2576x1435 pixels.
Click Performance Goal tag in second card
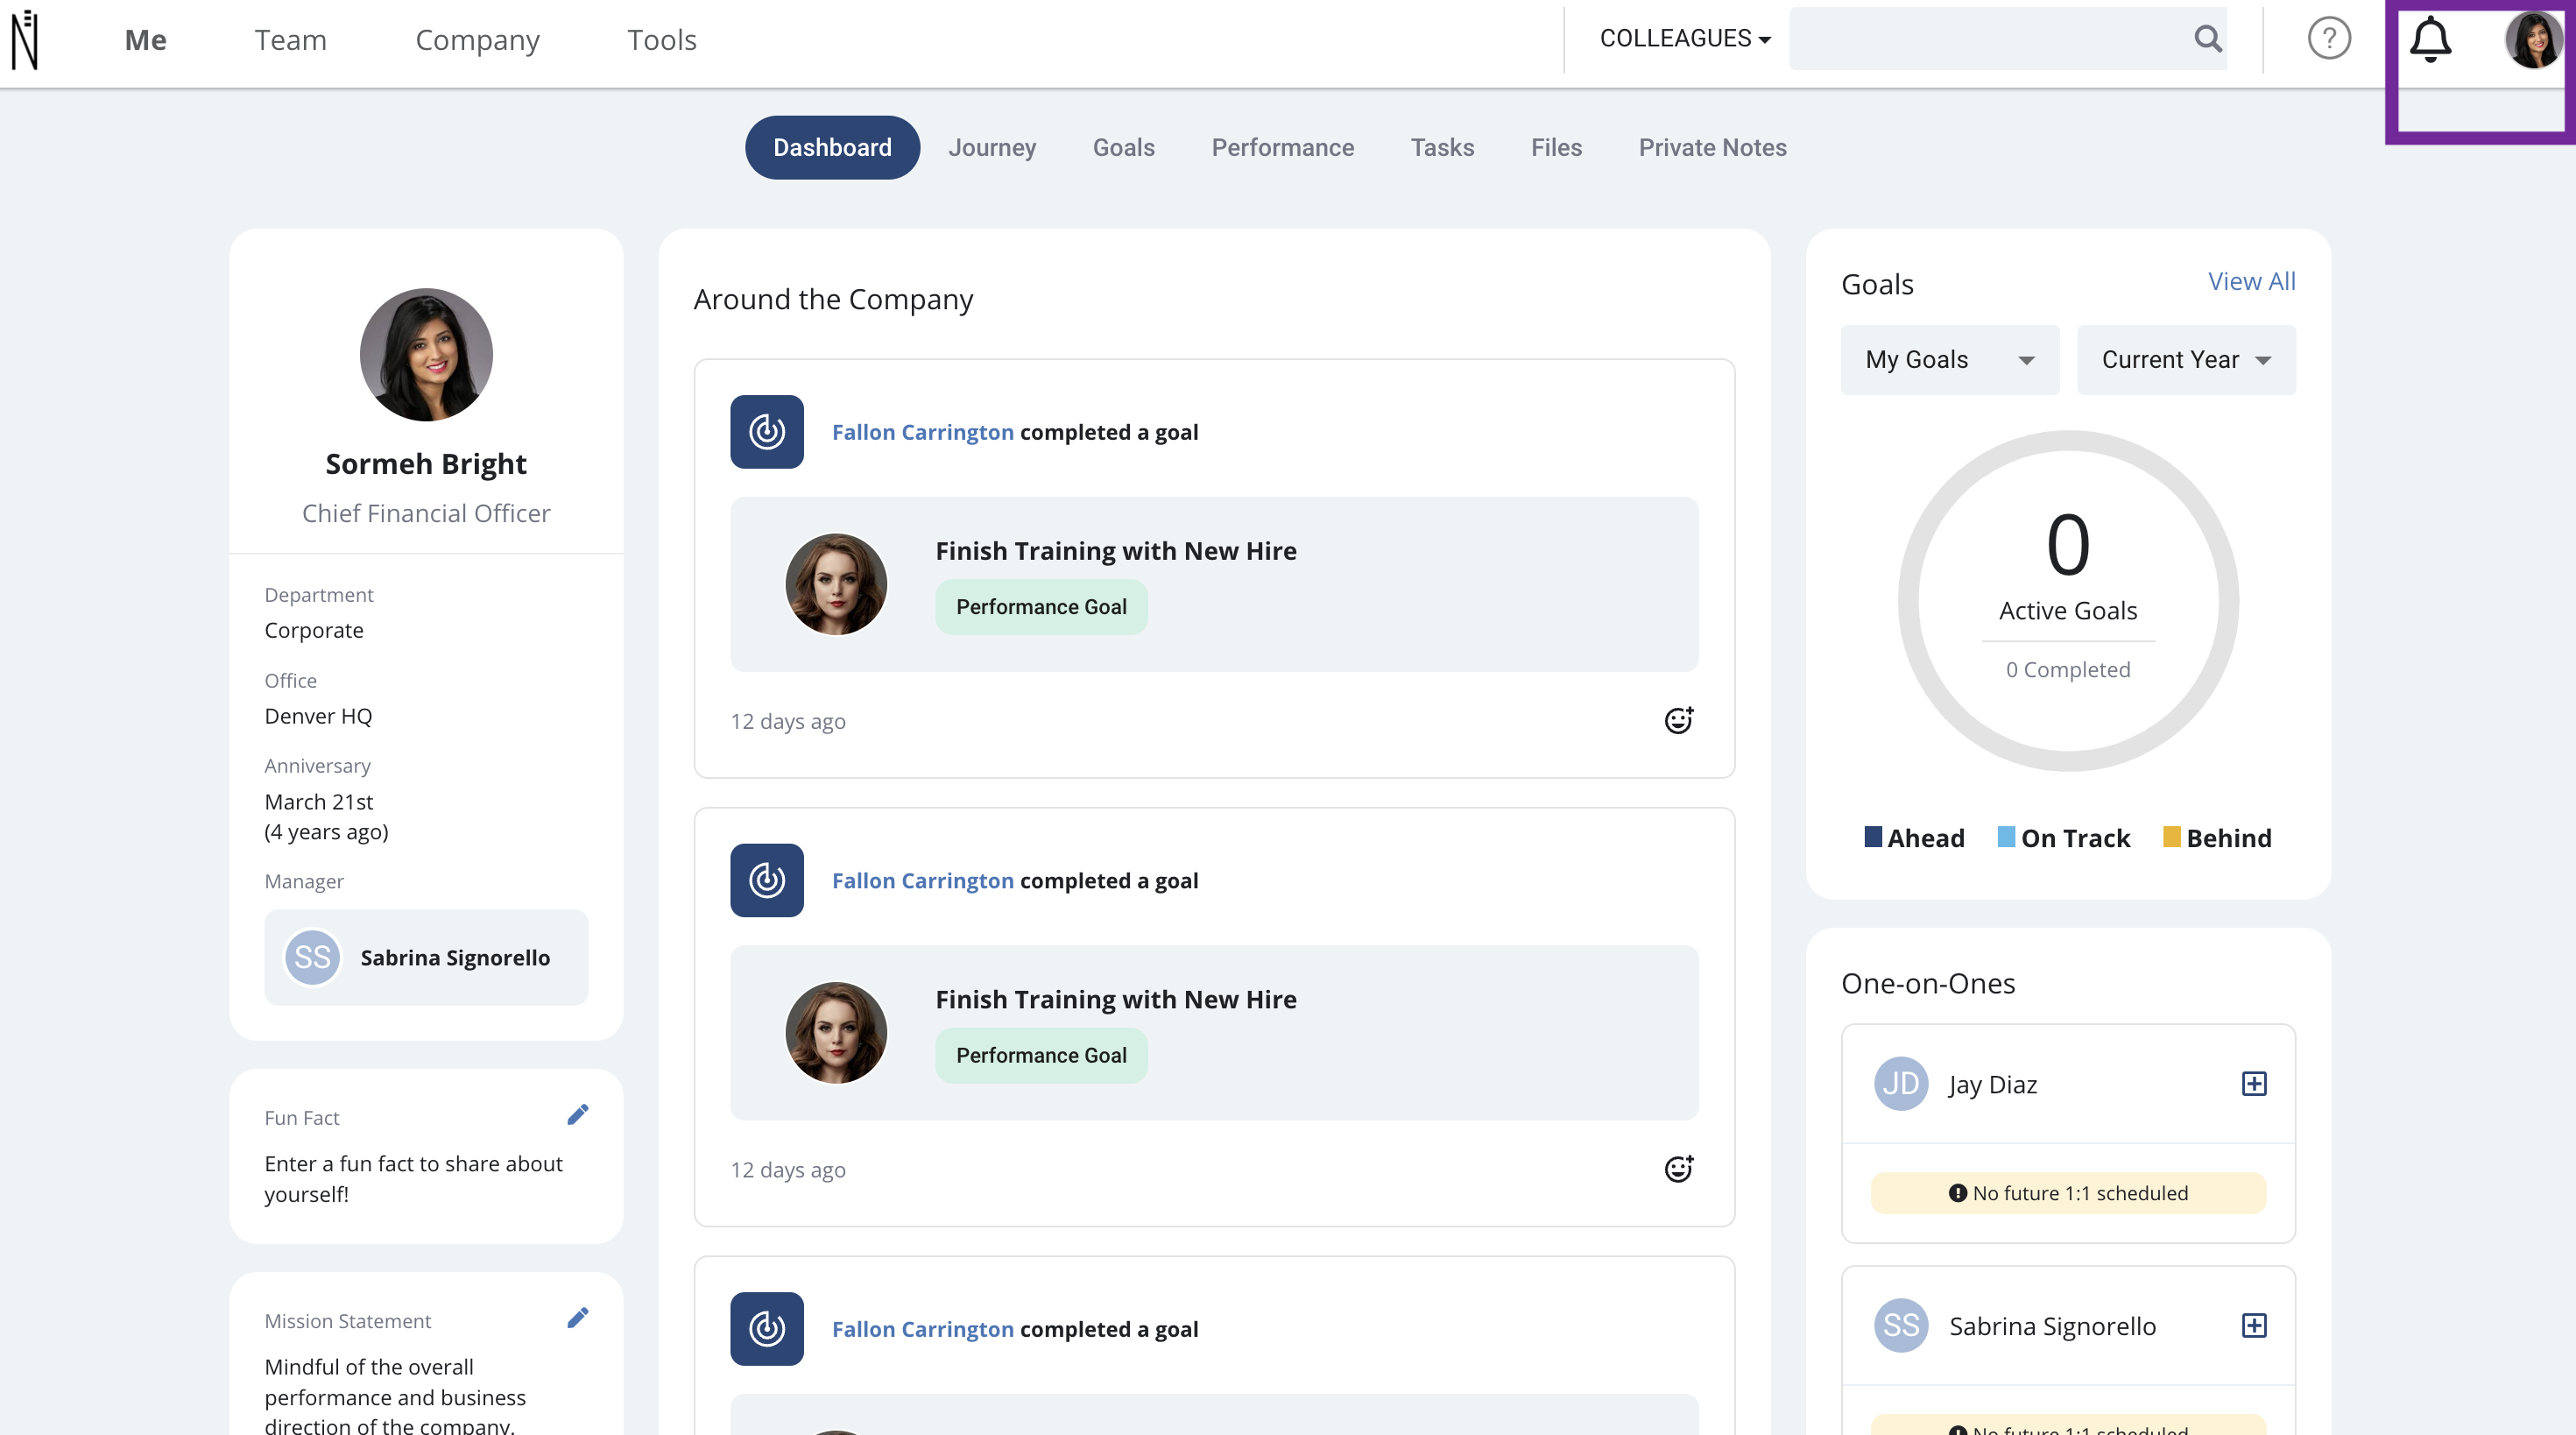[x=1041, y=1055]
